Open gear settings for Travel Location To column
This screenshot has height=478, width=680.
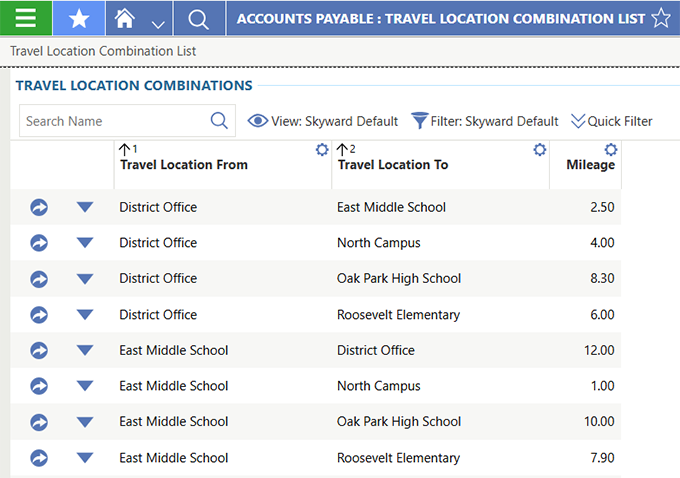click(x=540, y=150)
